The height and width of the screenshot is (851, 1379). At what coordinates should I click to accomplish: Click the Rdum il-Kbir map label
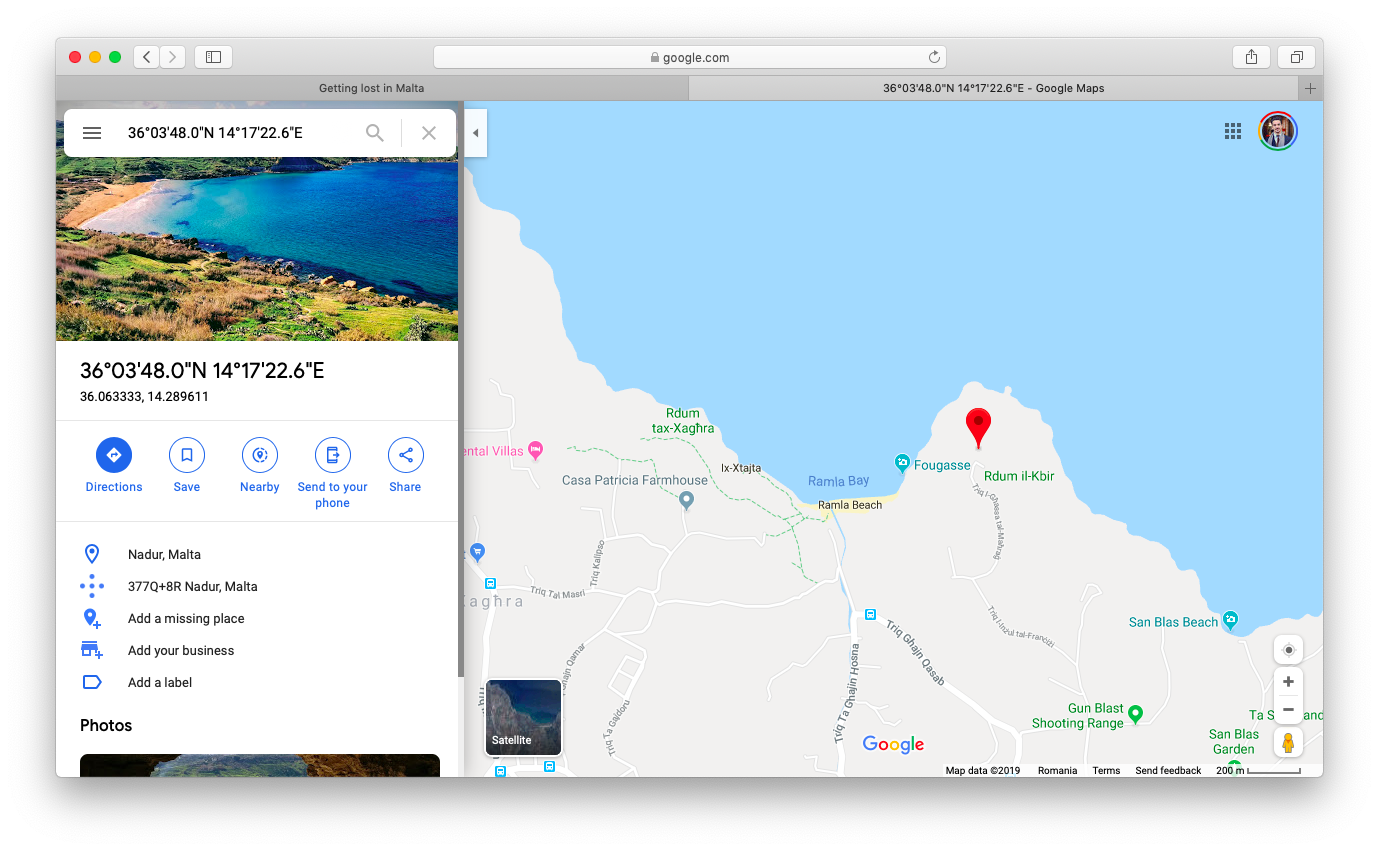coord(1019,476)
